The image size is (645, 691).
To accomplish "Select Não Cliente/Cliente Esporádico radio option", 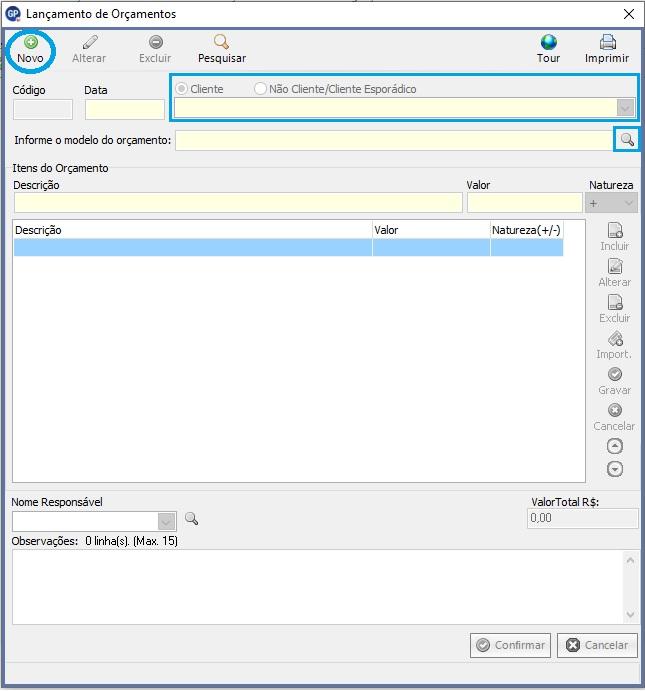I will pos(260,89).
